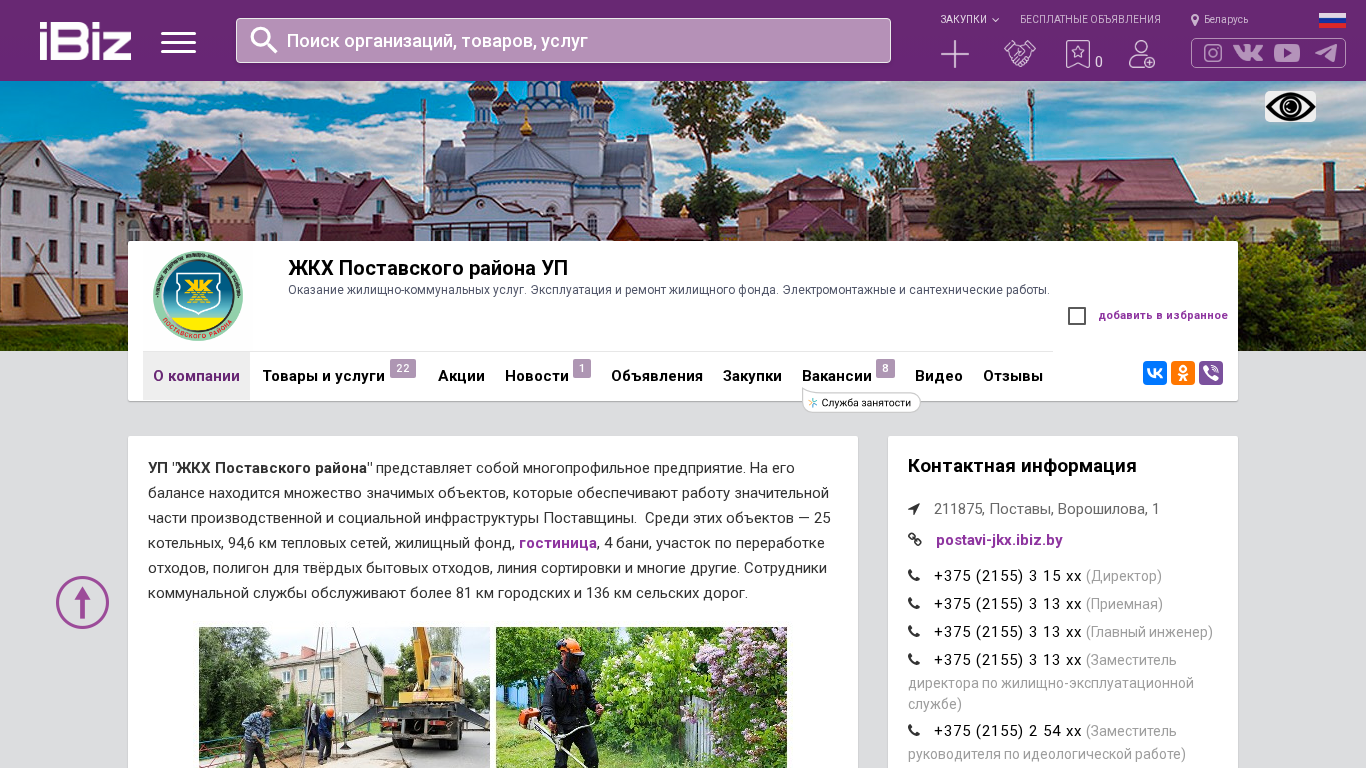Reveal the Главный инженер phone number
The width and height of the screenshot is (1366, 768).
[x=1008, y=632]
